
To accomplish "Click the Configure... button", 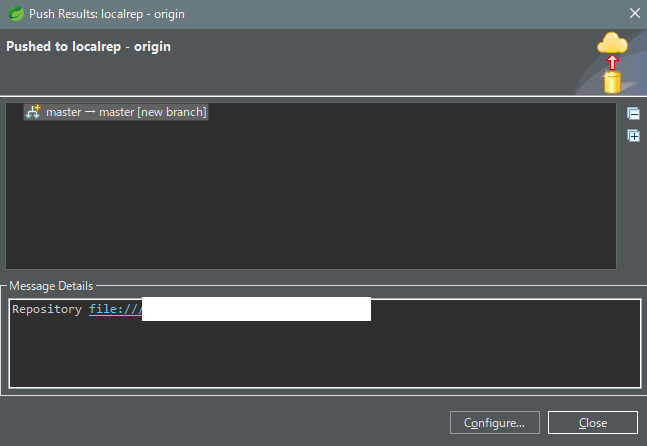I will click(x=495, y=422).
